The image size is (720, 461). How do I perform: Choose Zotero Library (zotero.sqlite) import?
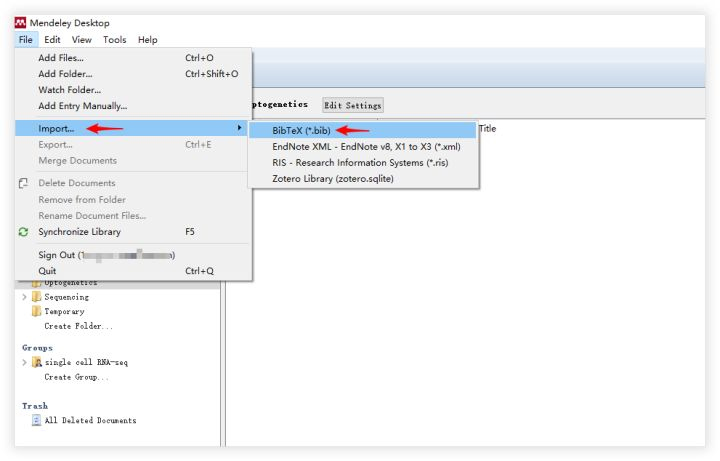[363, 179]
